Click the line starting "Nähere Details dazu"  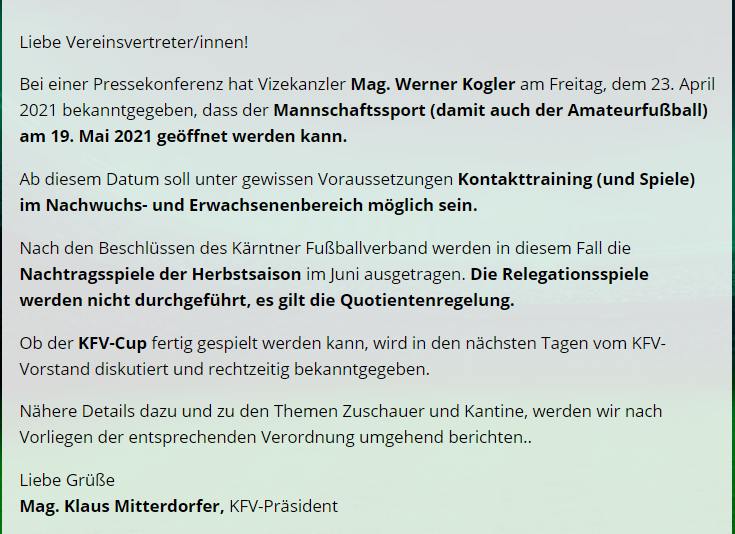(x=340, y=411)
